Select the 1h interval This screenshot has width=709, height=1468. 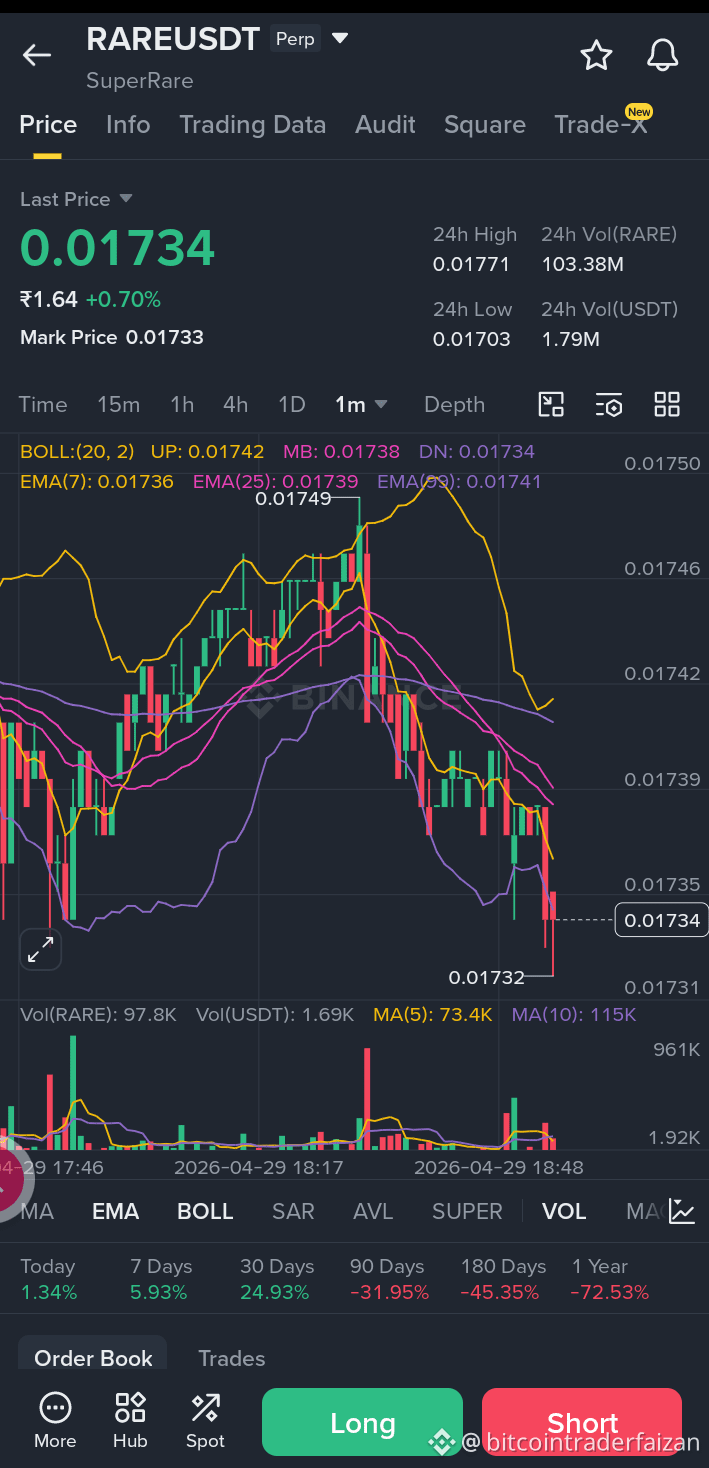pyautogui.click(x=182, y=404)
